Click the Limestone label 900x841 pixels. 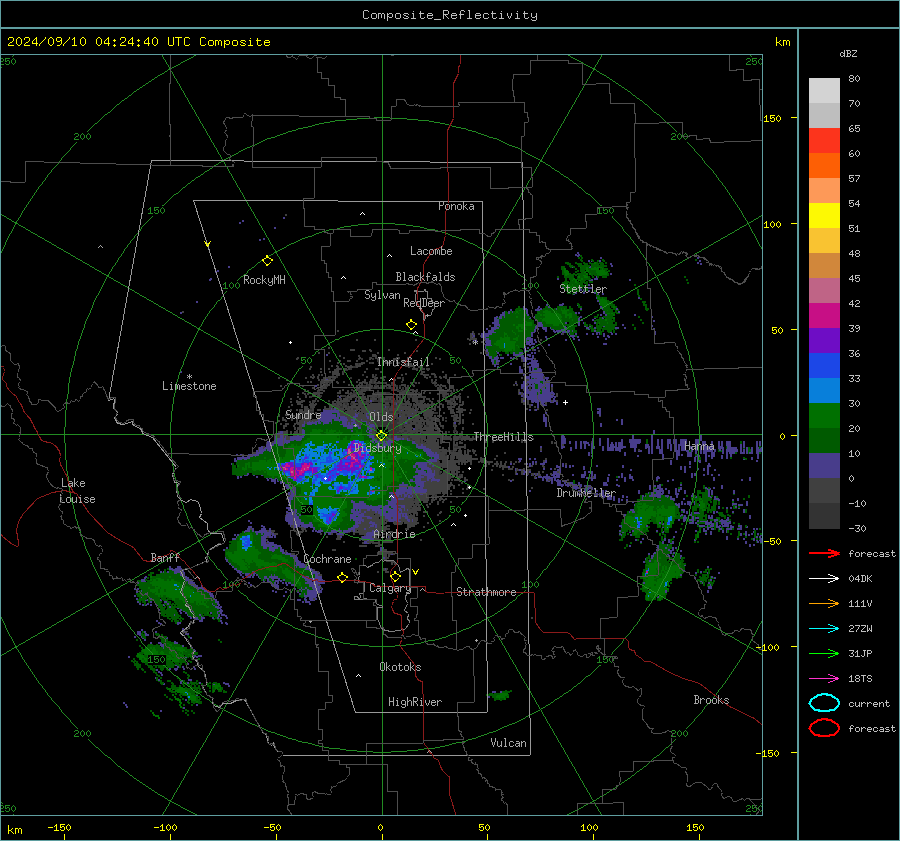tap(189, 386)
